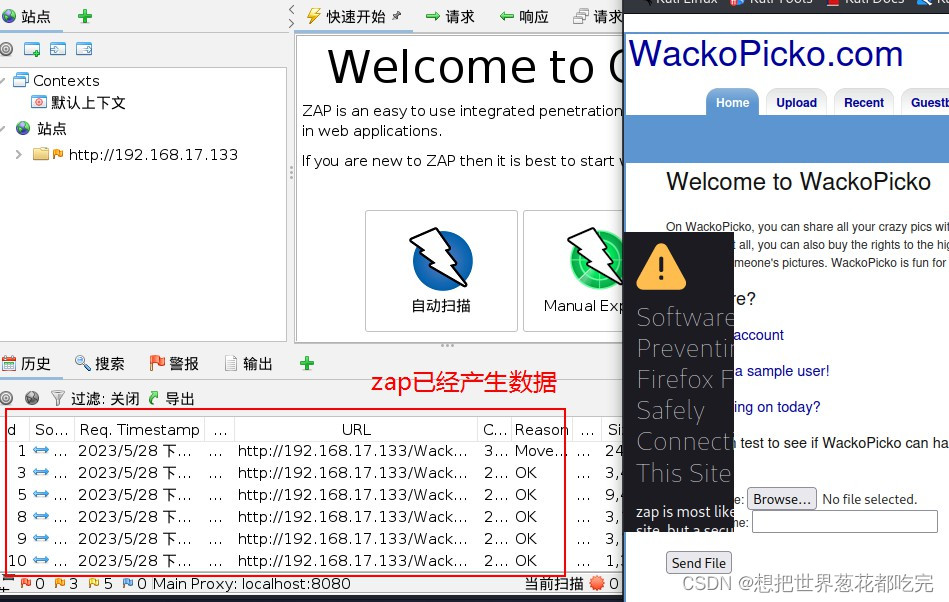Expand the http://192.168.17.133 site node

(x=17, y=154)
